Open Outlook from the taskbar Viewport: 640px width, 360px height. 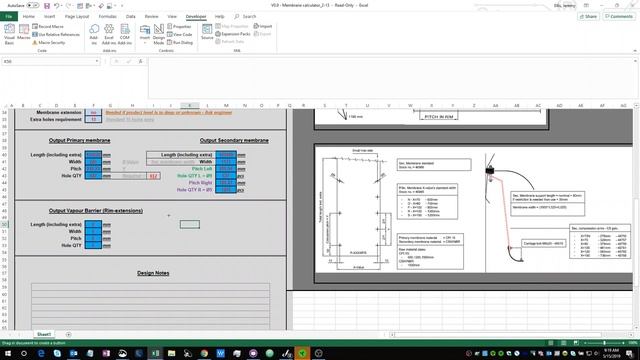tap(73, 353)
